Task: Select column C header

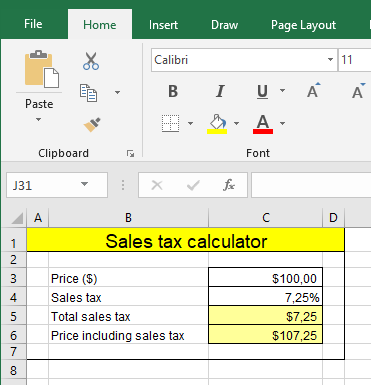Action: [266, 218]
